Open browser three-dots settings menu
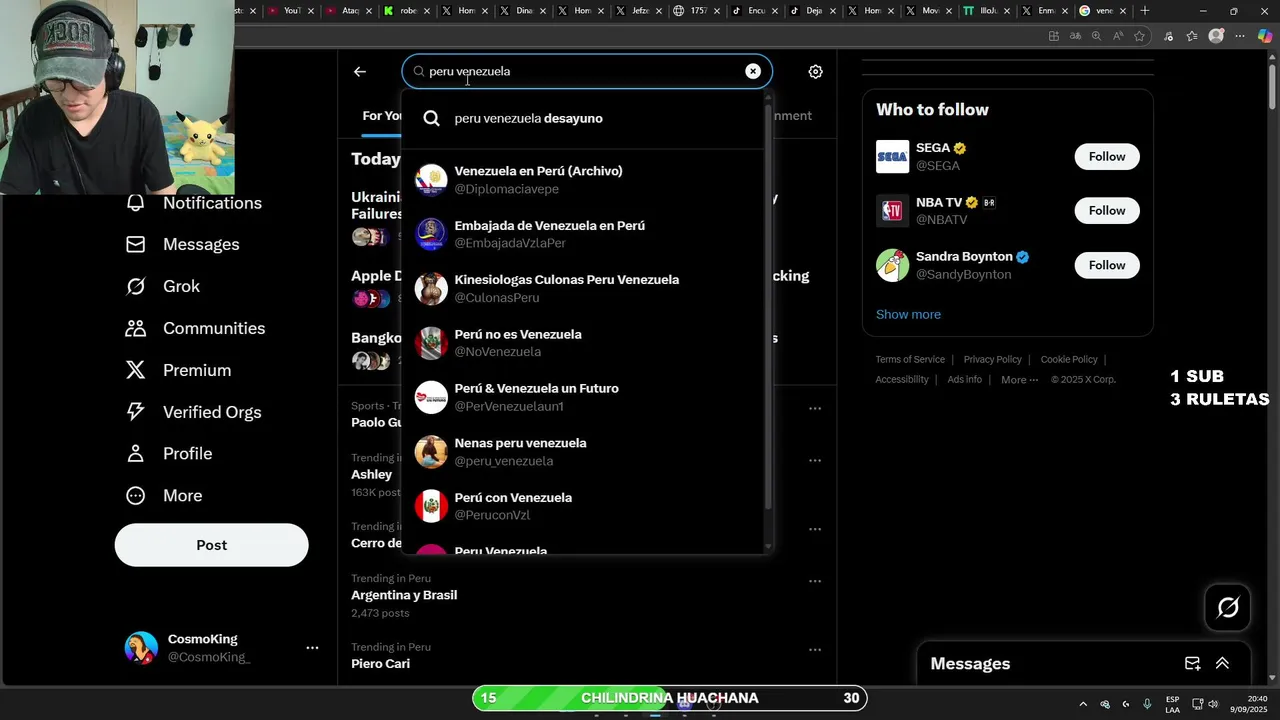 (1240, 36)
